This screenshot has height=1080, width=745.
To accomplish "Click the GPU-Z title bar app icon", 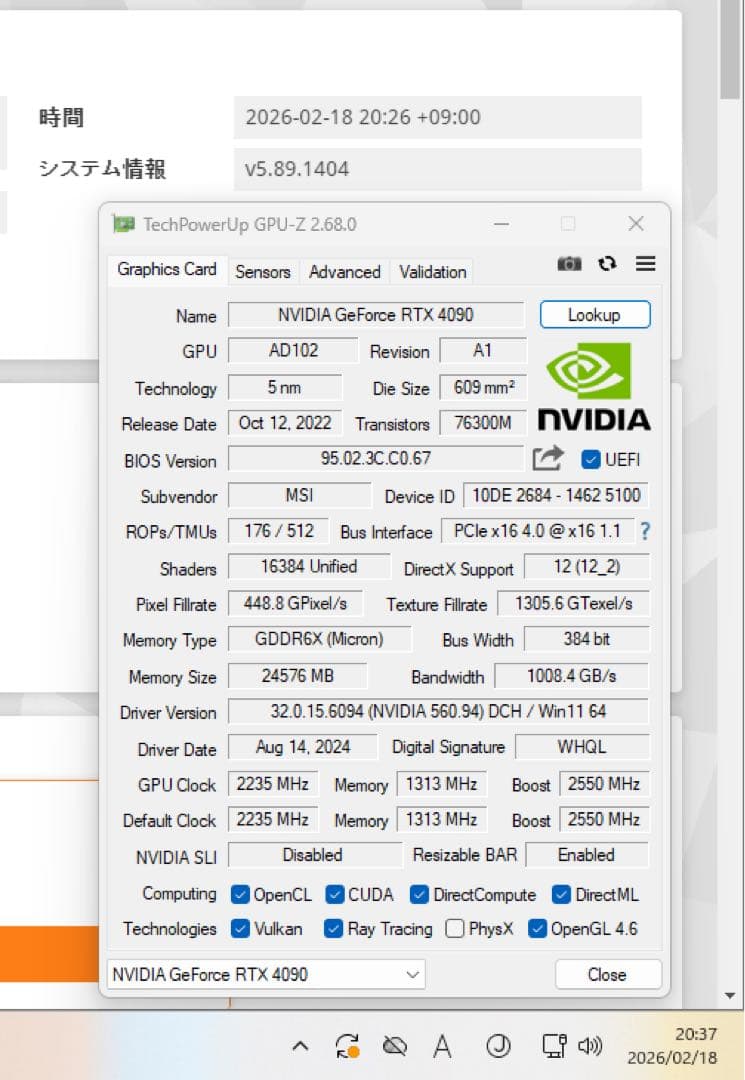I will coord(124,224).
